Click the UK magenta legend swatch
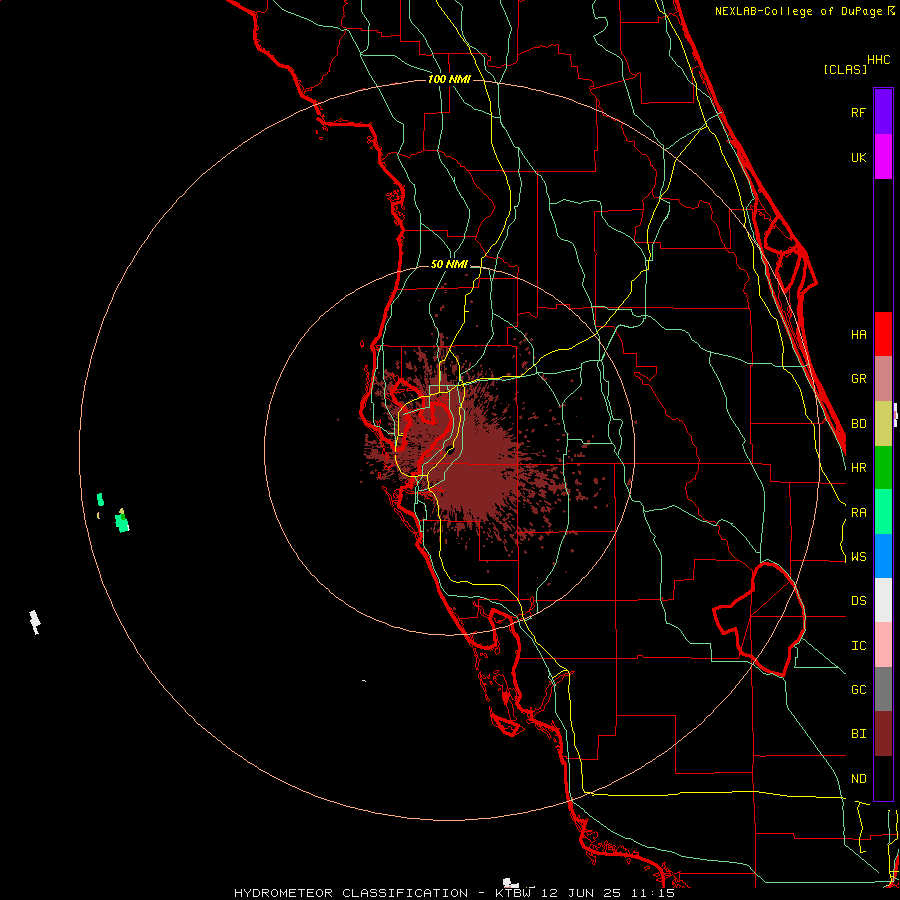Viewport: 900px width, 900px height. (883, 157)
